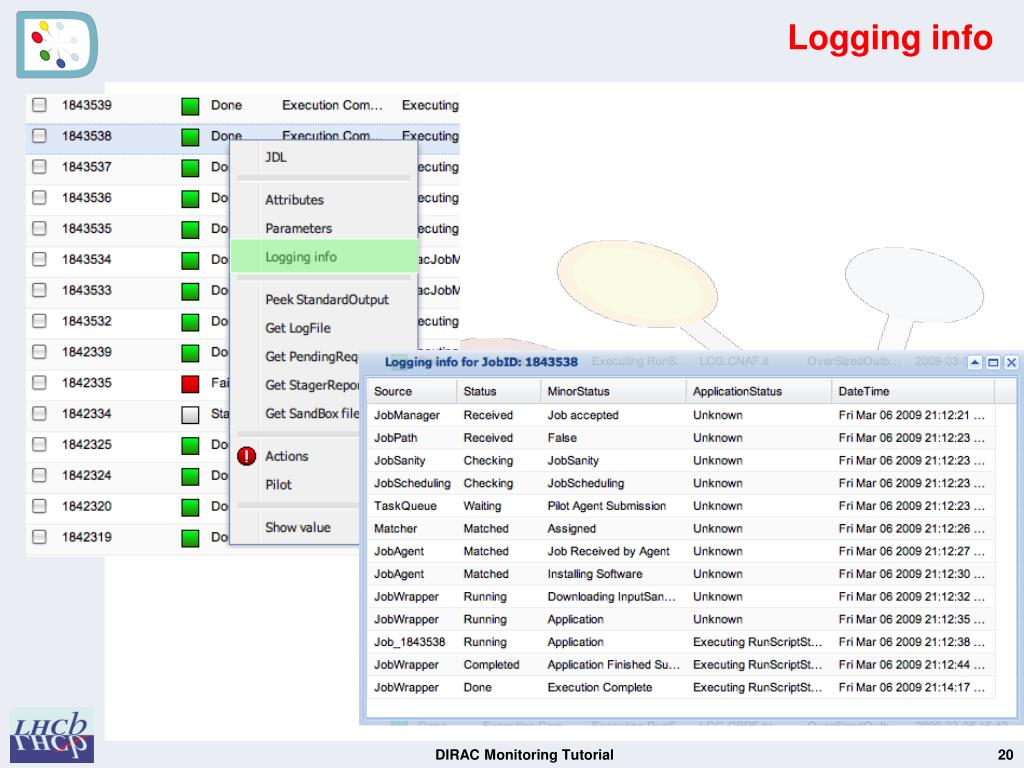This screenshot has height=768, width=1024.
Task: Select the JobManager log row
Action: [681, 415]
